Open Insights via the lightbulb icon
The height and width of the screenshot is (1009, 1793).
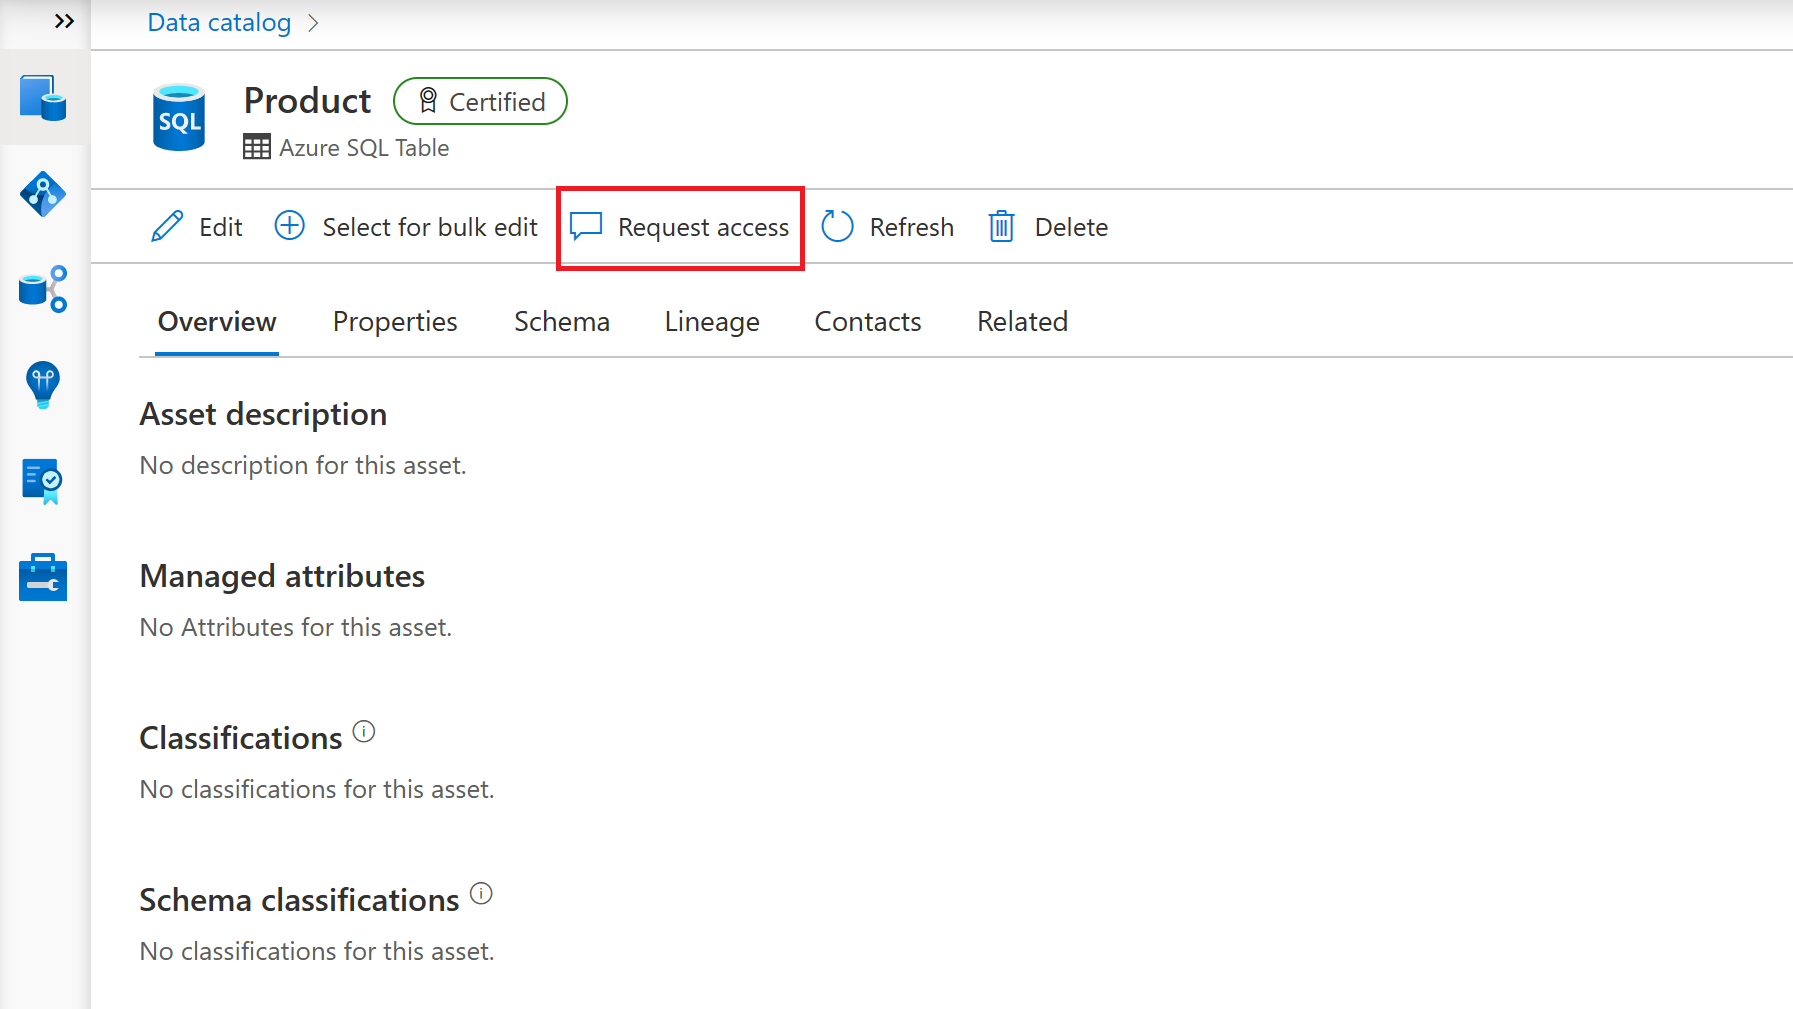pyautogui.click(x=42, y=386)
